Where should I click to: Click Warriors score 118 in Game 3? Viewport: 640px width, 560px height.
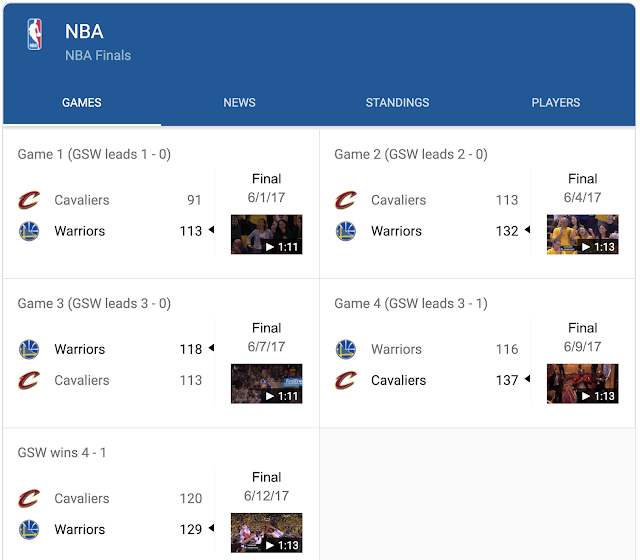click(191, 349)
